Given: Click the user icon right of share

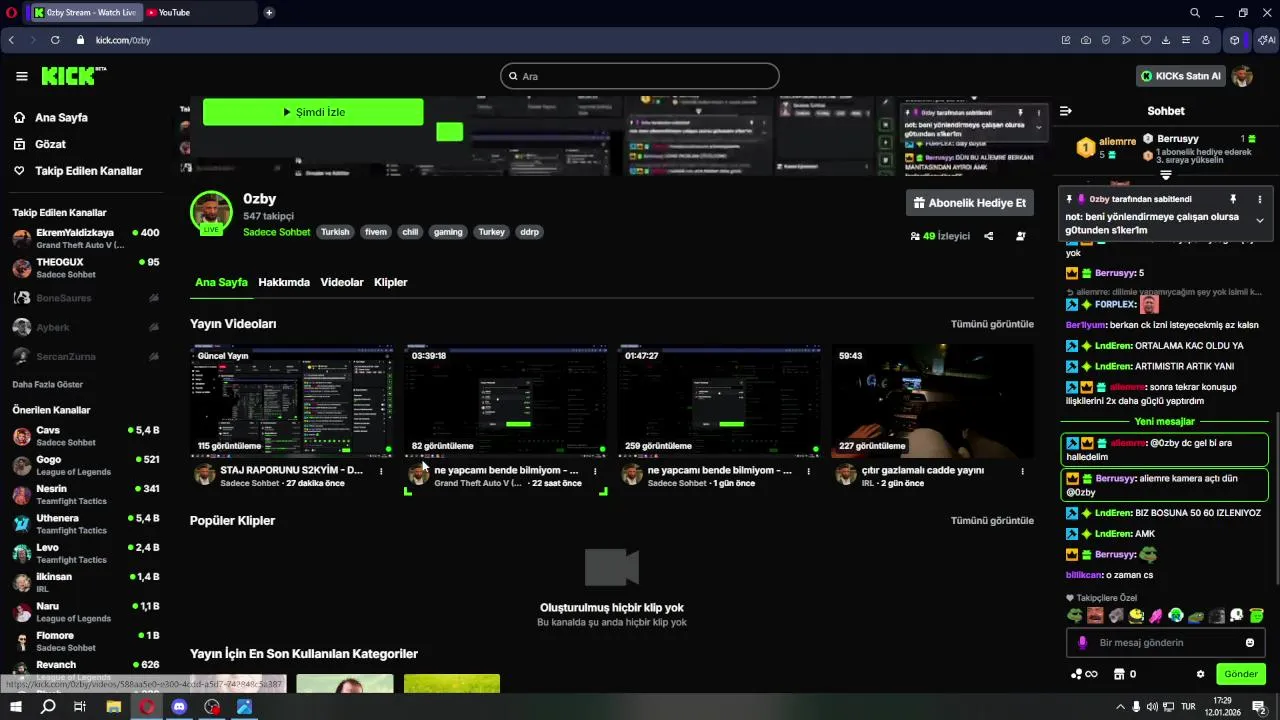Looking at the screenshot, I should (x=1021, y=237).
